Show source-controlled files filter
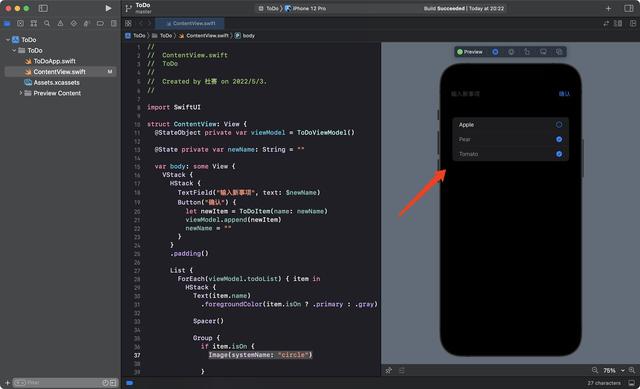The width and height of the screenshot is (640, 389). pos(113,383)
